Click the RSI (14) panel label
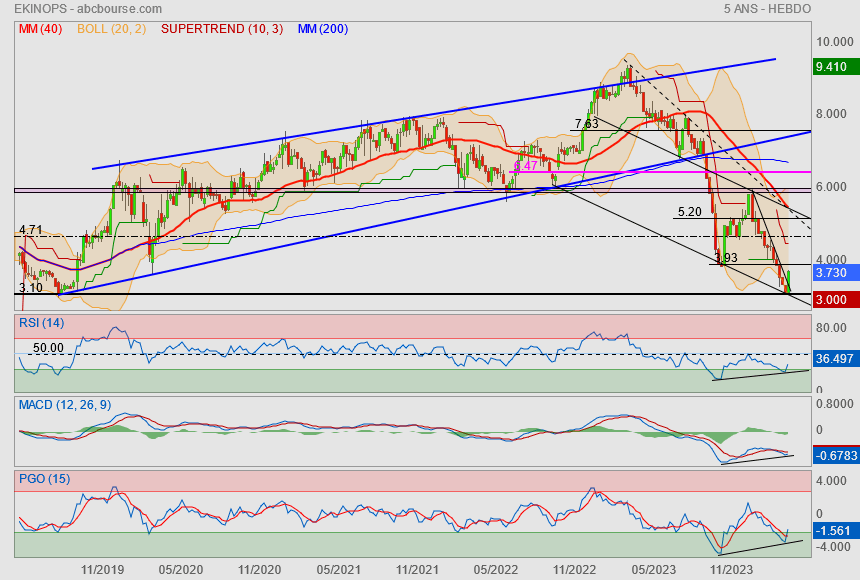The image size is (860, 580). click(42, 323)
